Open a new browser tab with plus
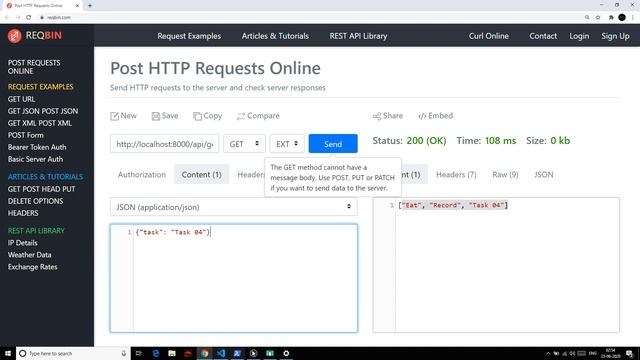The height and width of the screenshot is (360, 640). coord(90,6)
